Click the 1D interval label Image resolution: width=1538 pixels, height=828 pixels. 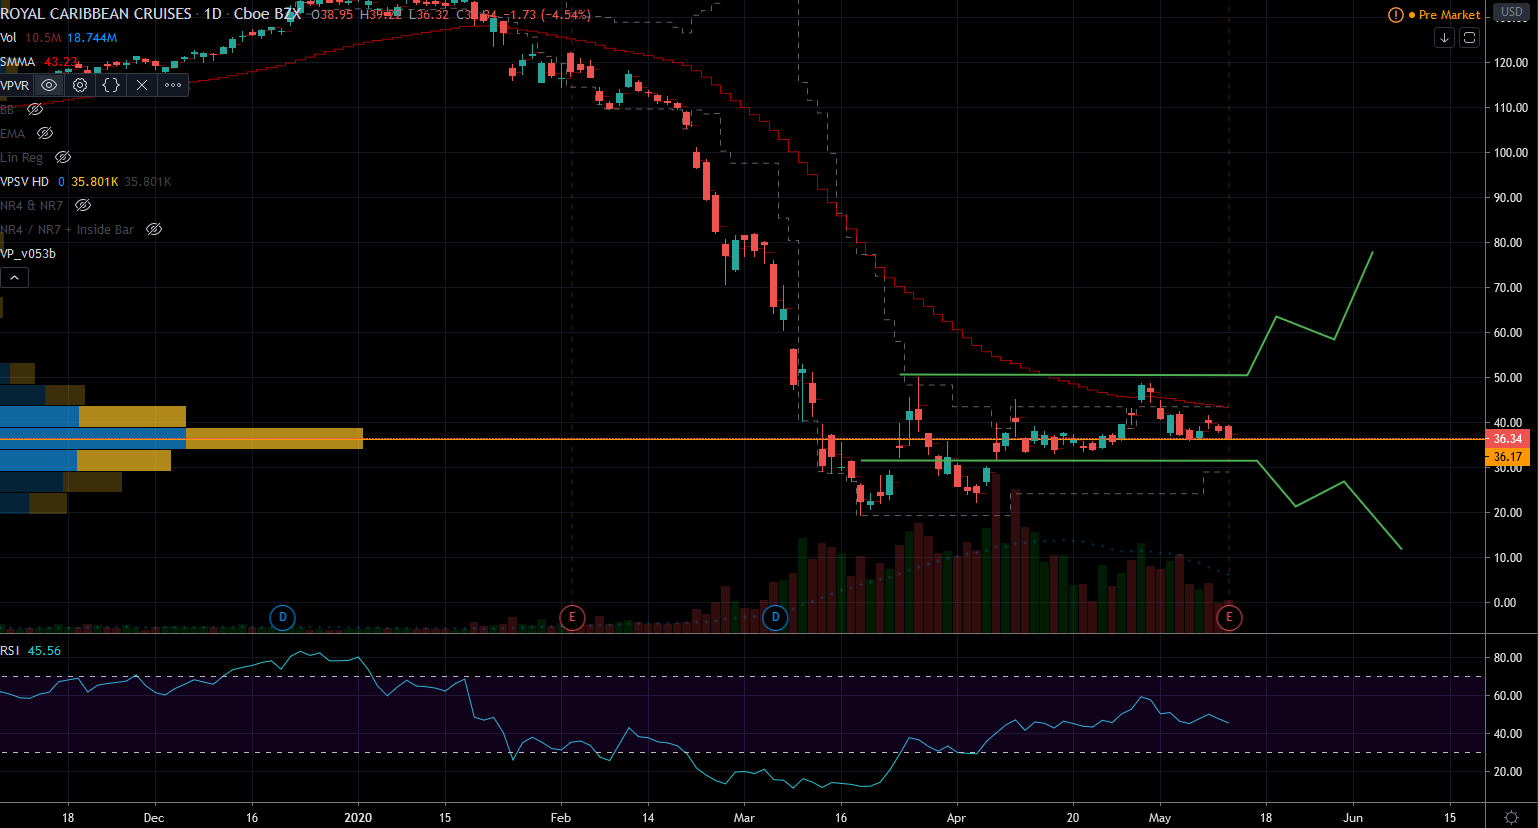click(x=212, y=14)
